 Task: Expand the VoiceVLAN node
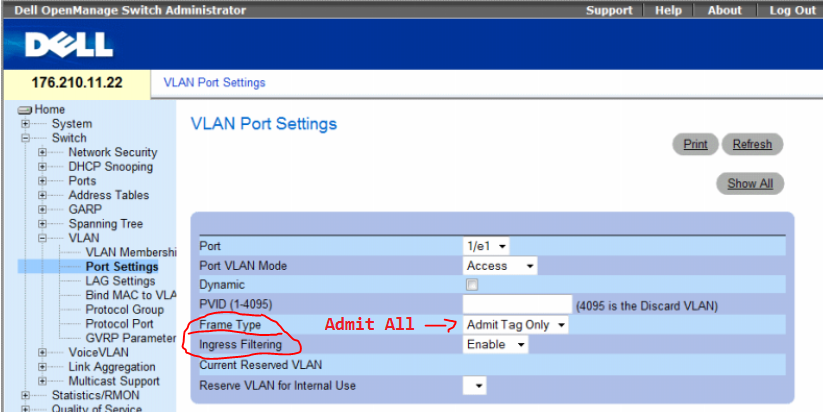[x=42, y=353]
